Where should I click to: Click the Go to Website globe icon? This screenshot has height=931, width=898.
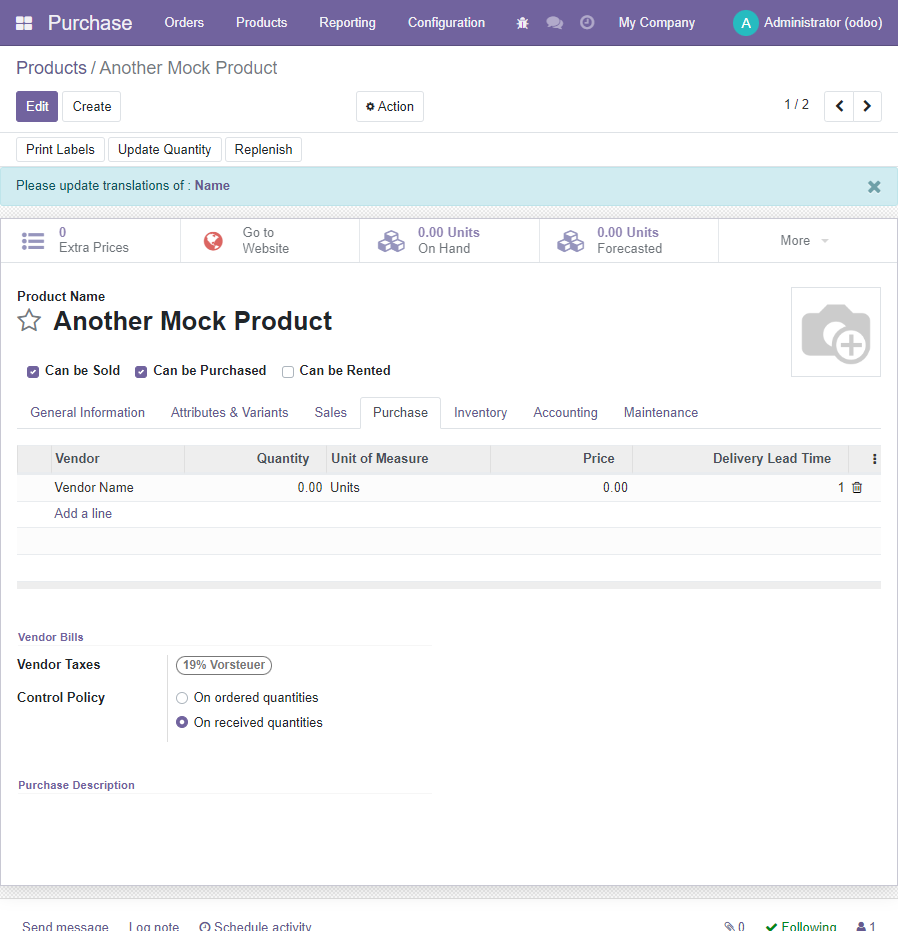(213, 240)
